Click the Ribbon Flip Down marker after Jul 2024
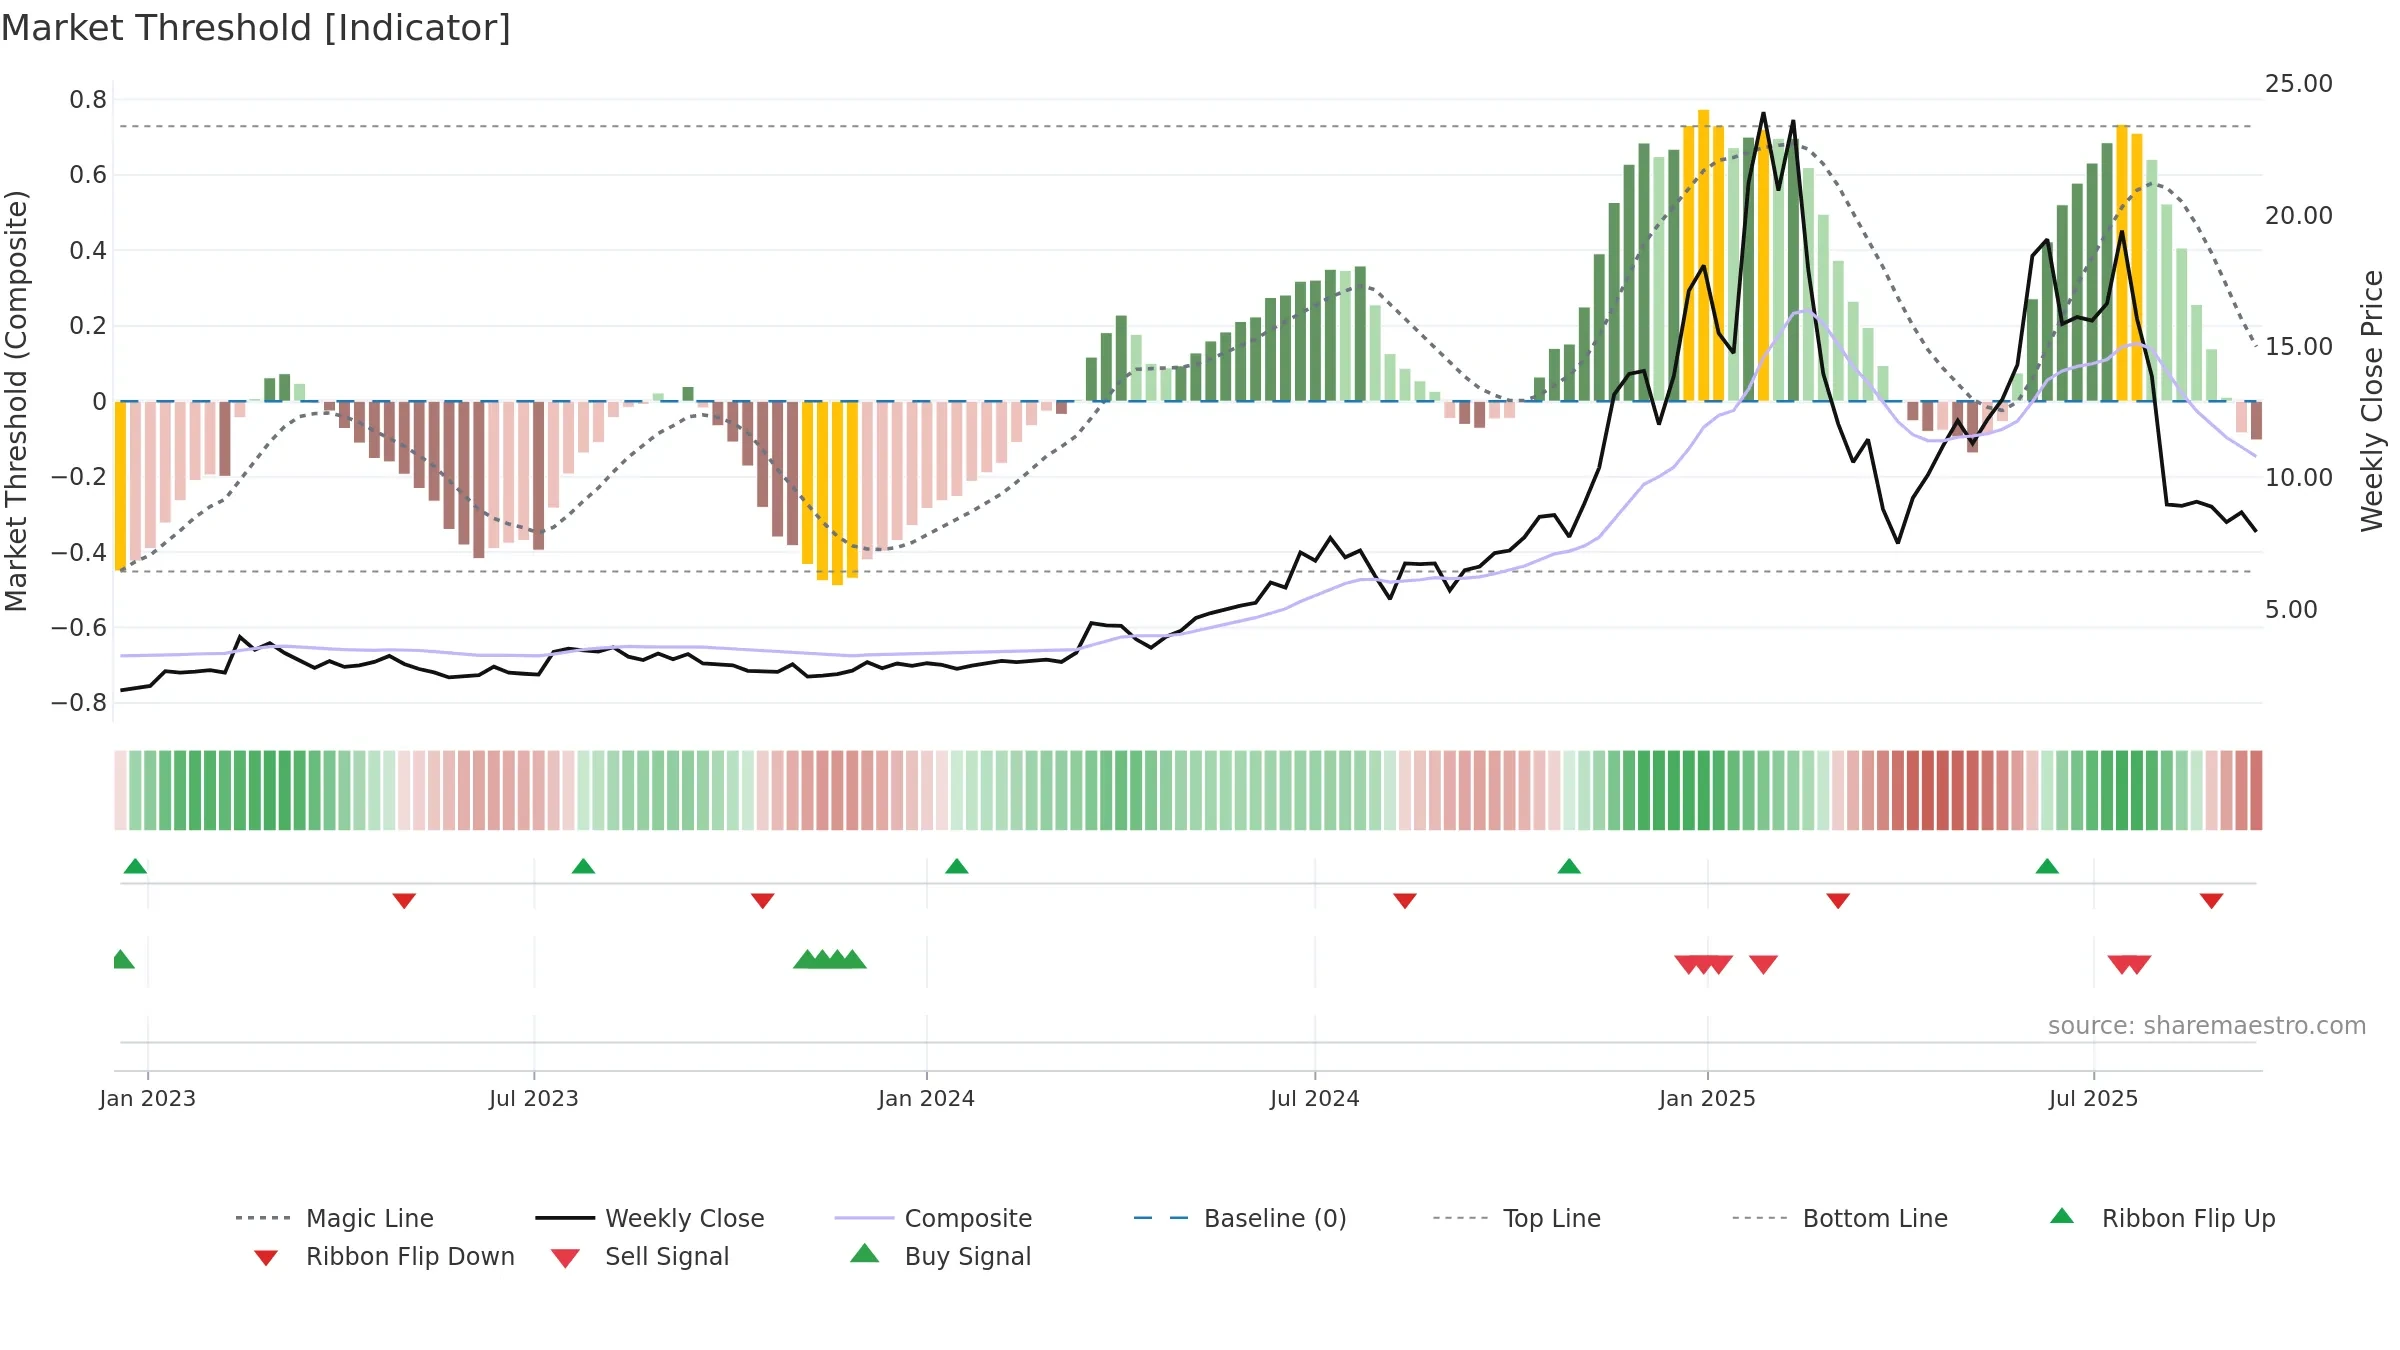The width and height of the screenshot is (2400, 1350). click(x=1405, y=901)
